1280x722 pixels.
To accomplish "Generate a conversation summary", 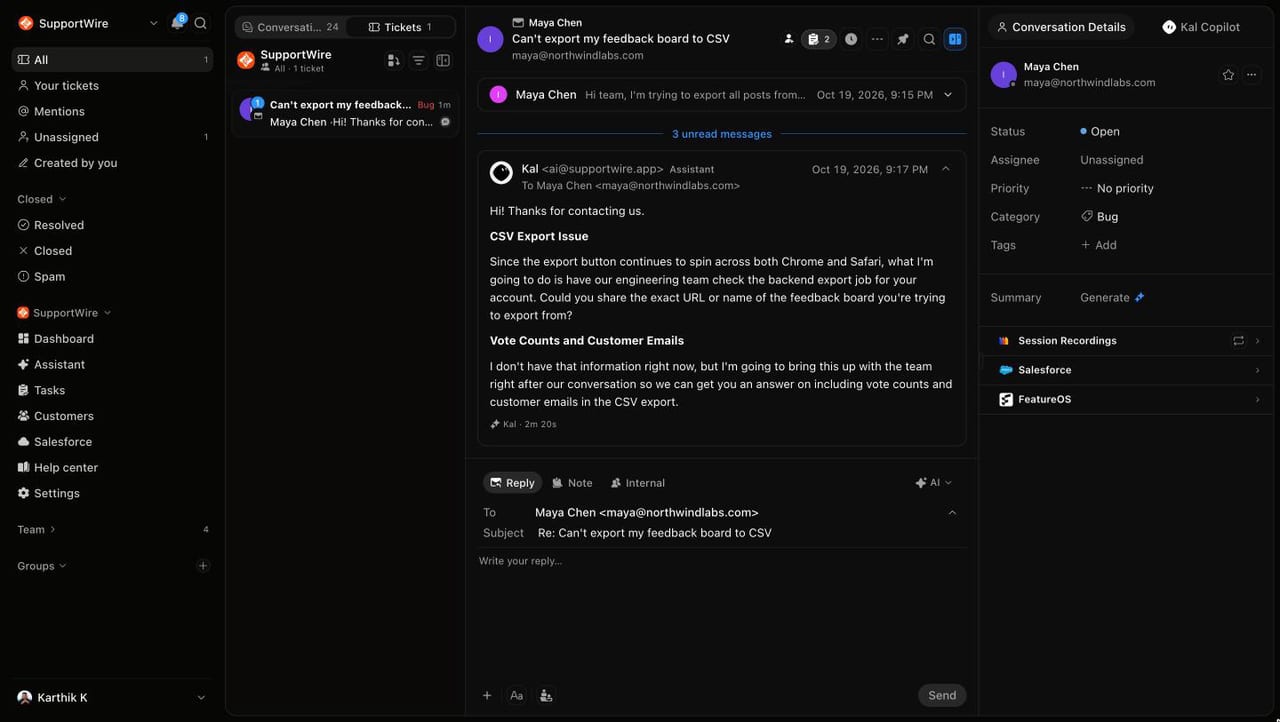I will point(1112,298).
